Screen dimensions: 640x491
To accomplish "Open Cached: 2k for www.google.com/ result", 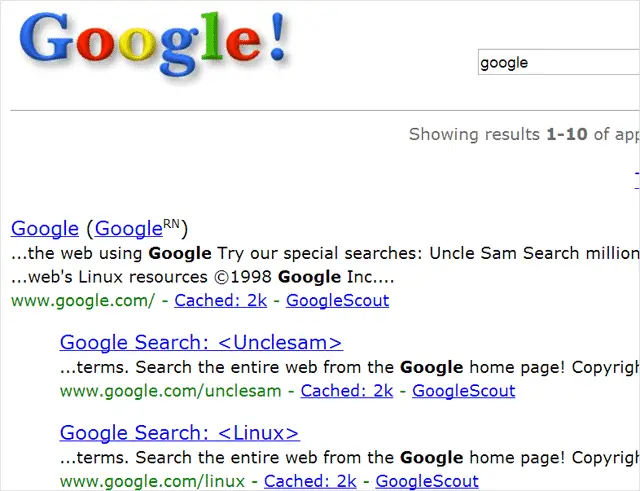I will [220, 301].
